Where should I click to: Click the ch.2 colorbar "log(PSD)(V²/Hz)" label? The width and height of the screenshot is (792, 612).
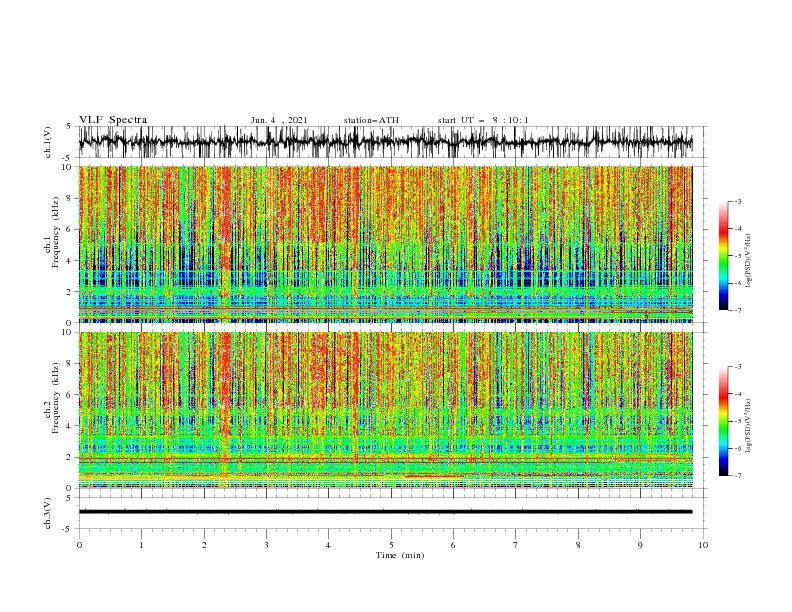749,425
